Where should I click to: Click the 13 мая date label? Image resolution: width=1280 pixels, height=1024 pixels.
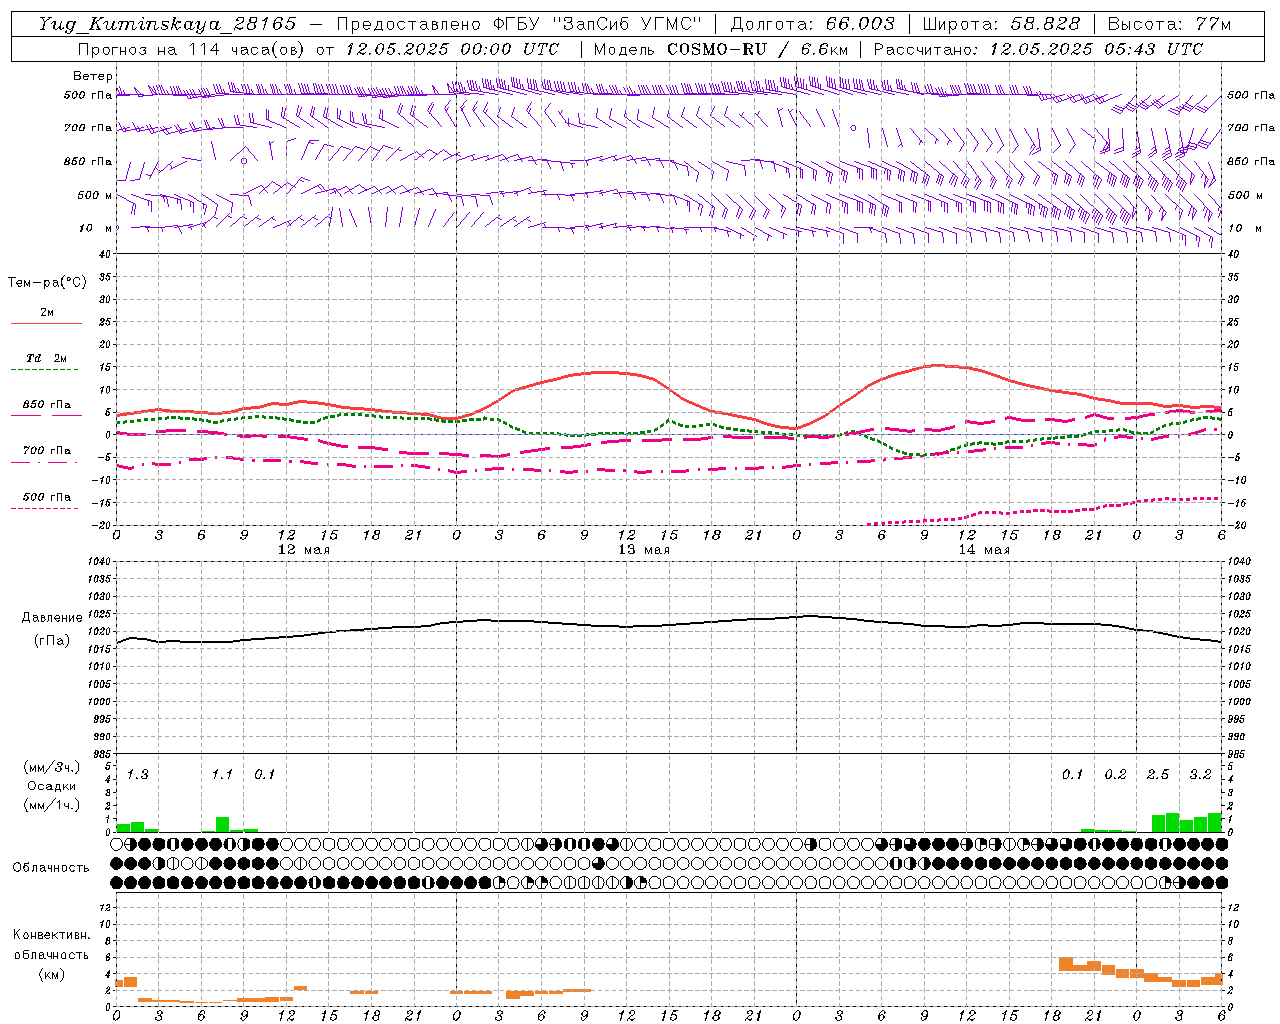644,550
